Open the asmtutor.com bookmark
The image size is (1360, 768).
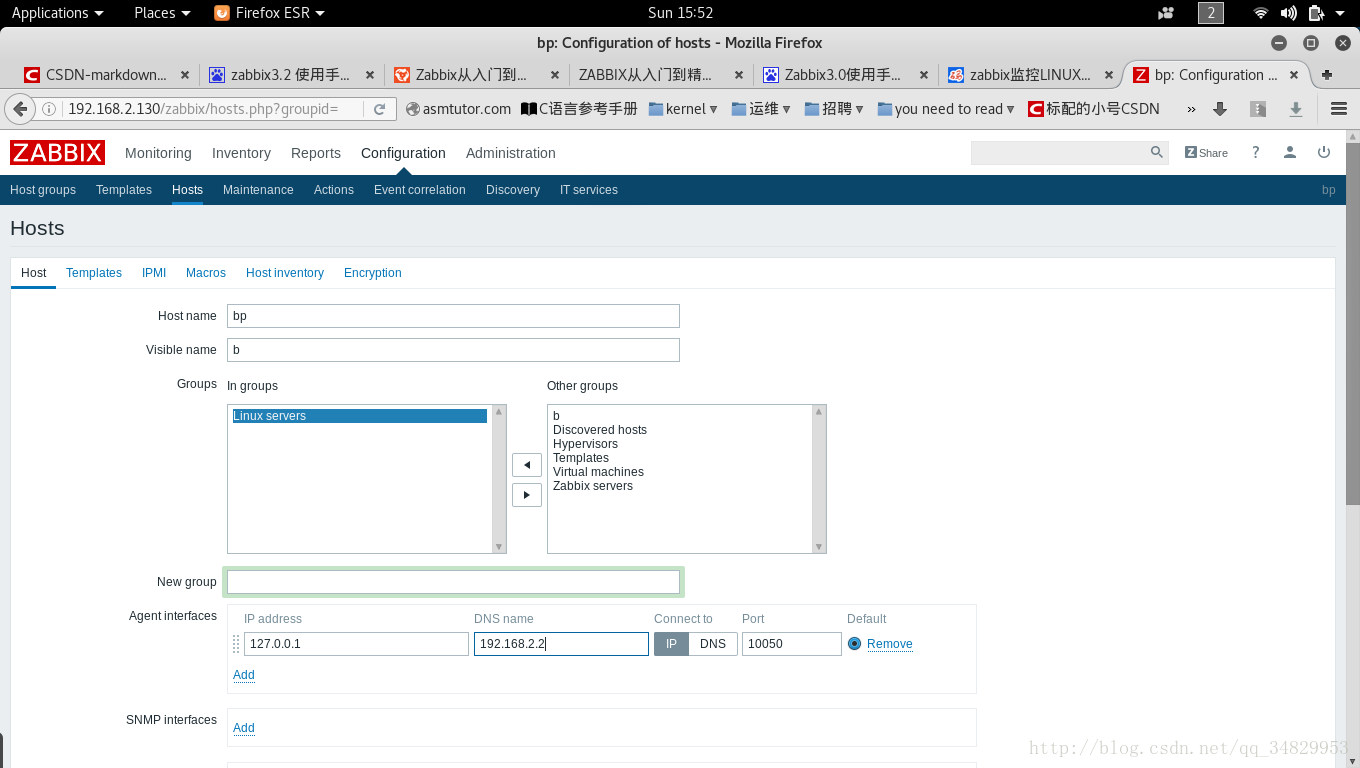tap(458, 109)
